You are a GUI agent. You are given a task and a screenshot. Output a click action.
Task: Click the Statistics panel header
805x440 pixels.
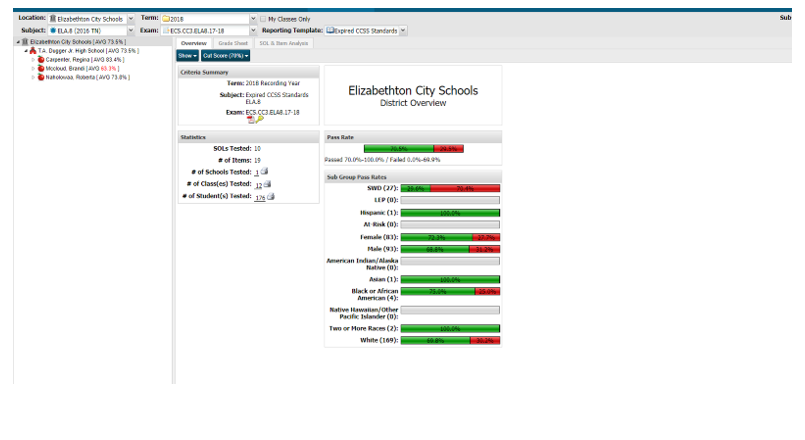tap(248, 137)
